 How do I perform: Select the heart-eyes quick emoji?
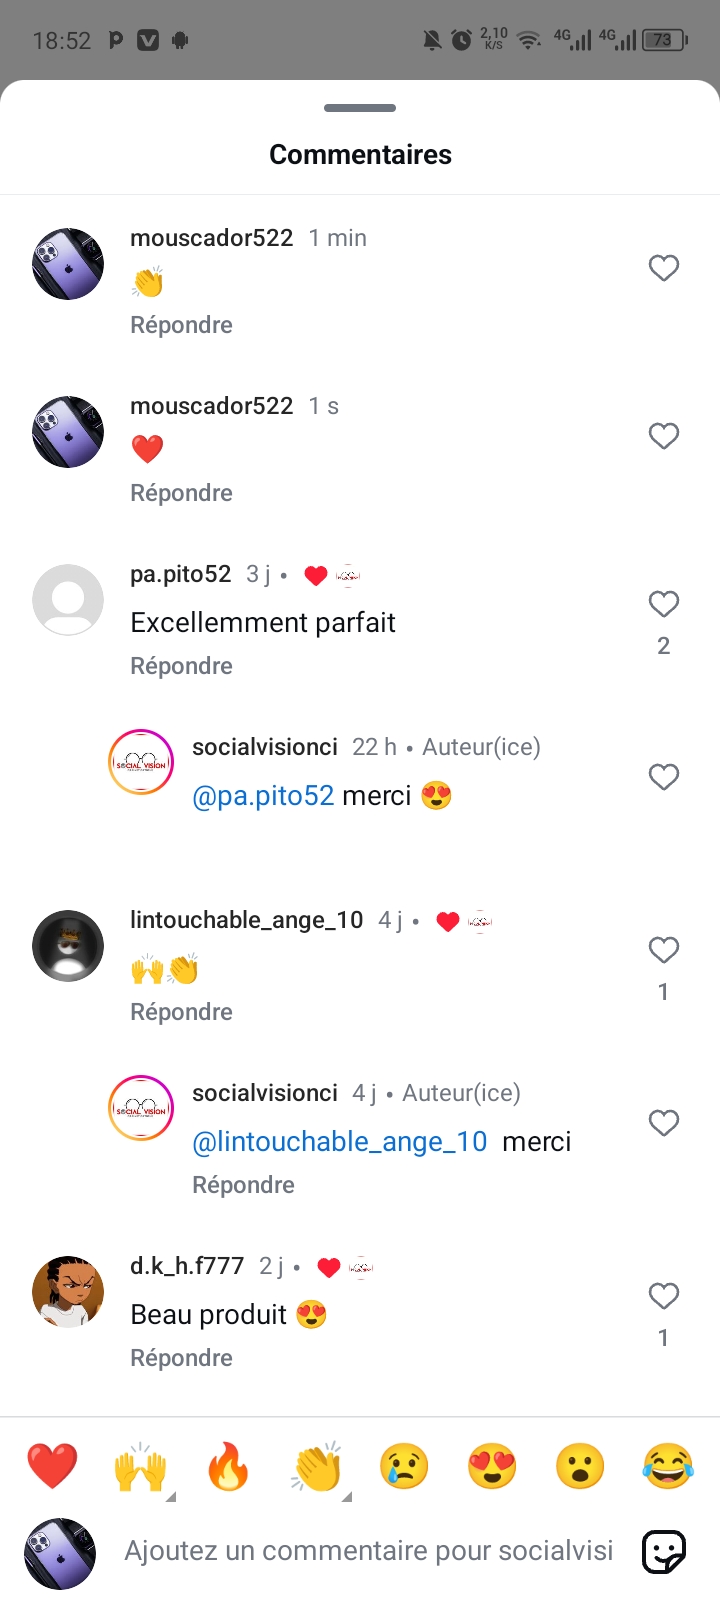[x=492, y=1467]
